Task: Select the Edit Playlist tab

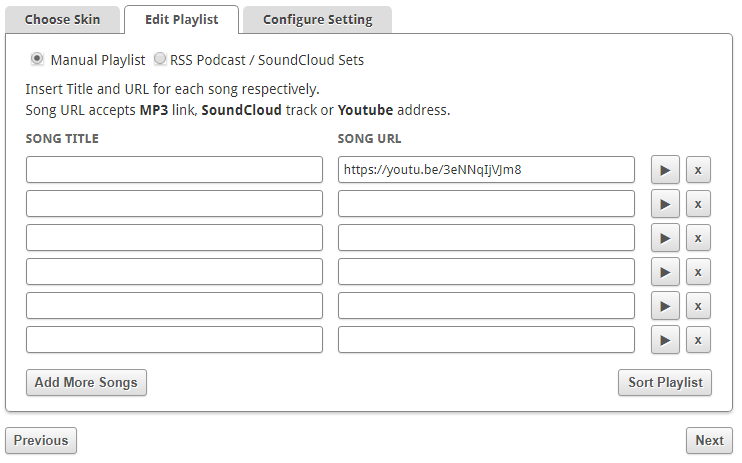Action: [181, 20]
